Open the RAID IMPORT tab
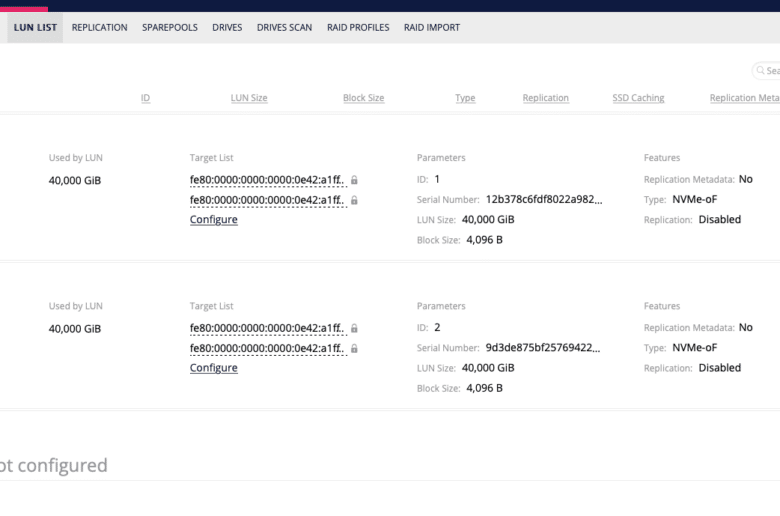Viewport: 780px width, 516px height. coord(431,27)
